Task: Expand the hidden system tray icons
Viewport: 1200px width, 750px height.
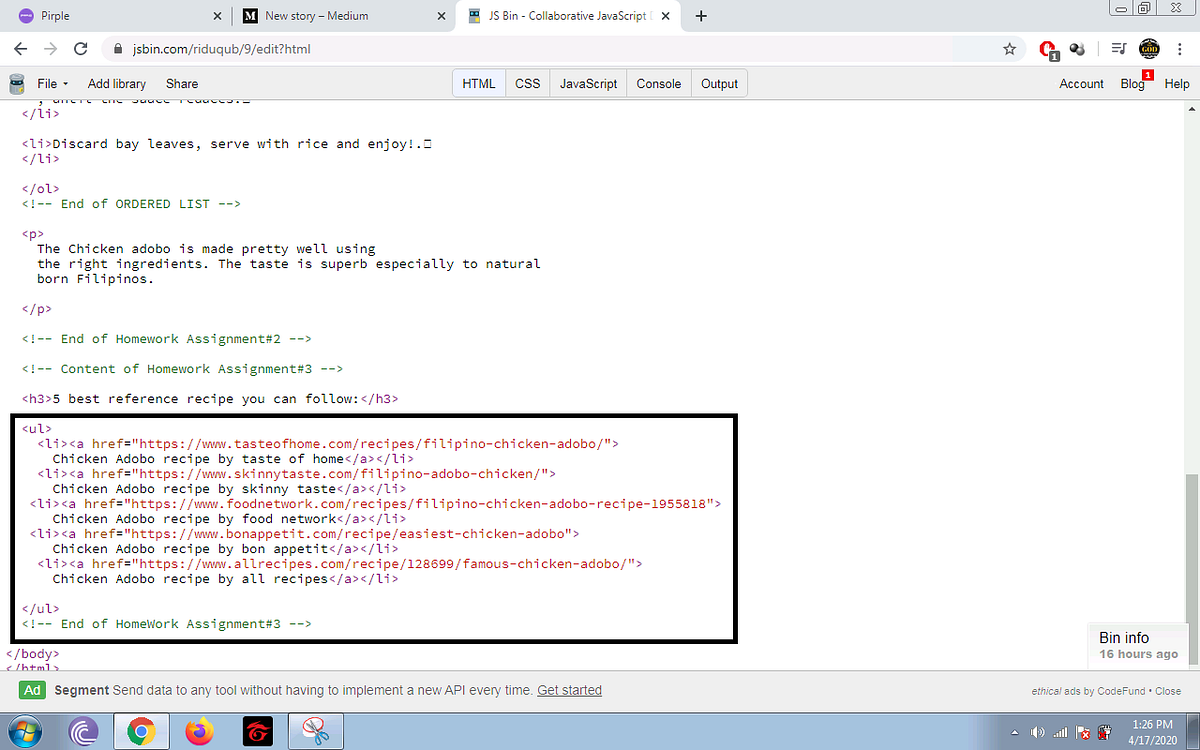Action: pyautogui.click(x=1013, y=731)
